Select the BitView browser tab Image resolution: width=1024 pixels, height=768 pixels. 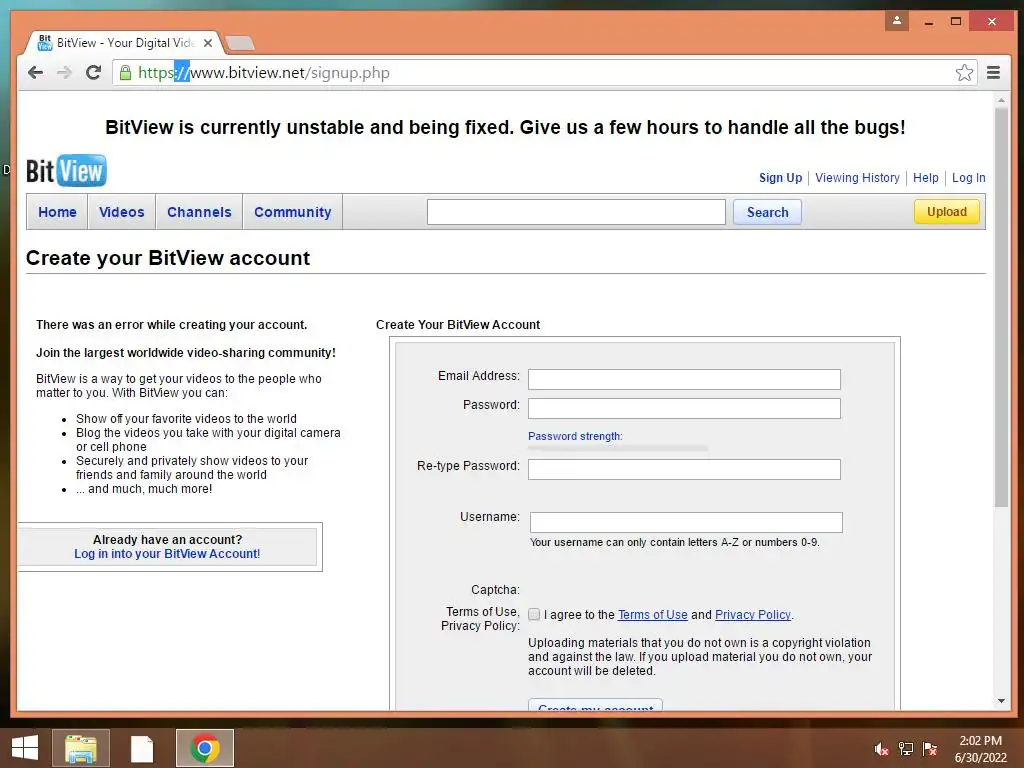point(124,43)
